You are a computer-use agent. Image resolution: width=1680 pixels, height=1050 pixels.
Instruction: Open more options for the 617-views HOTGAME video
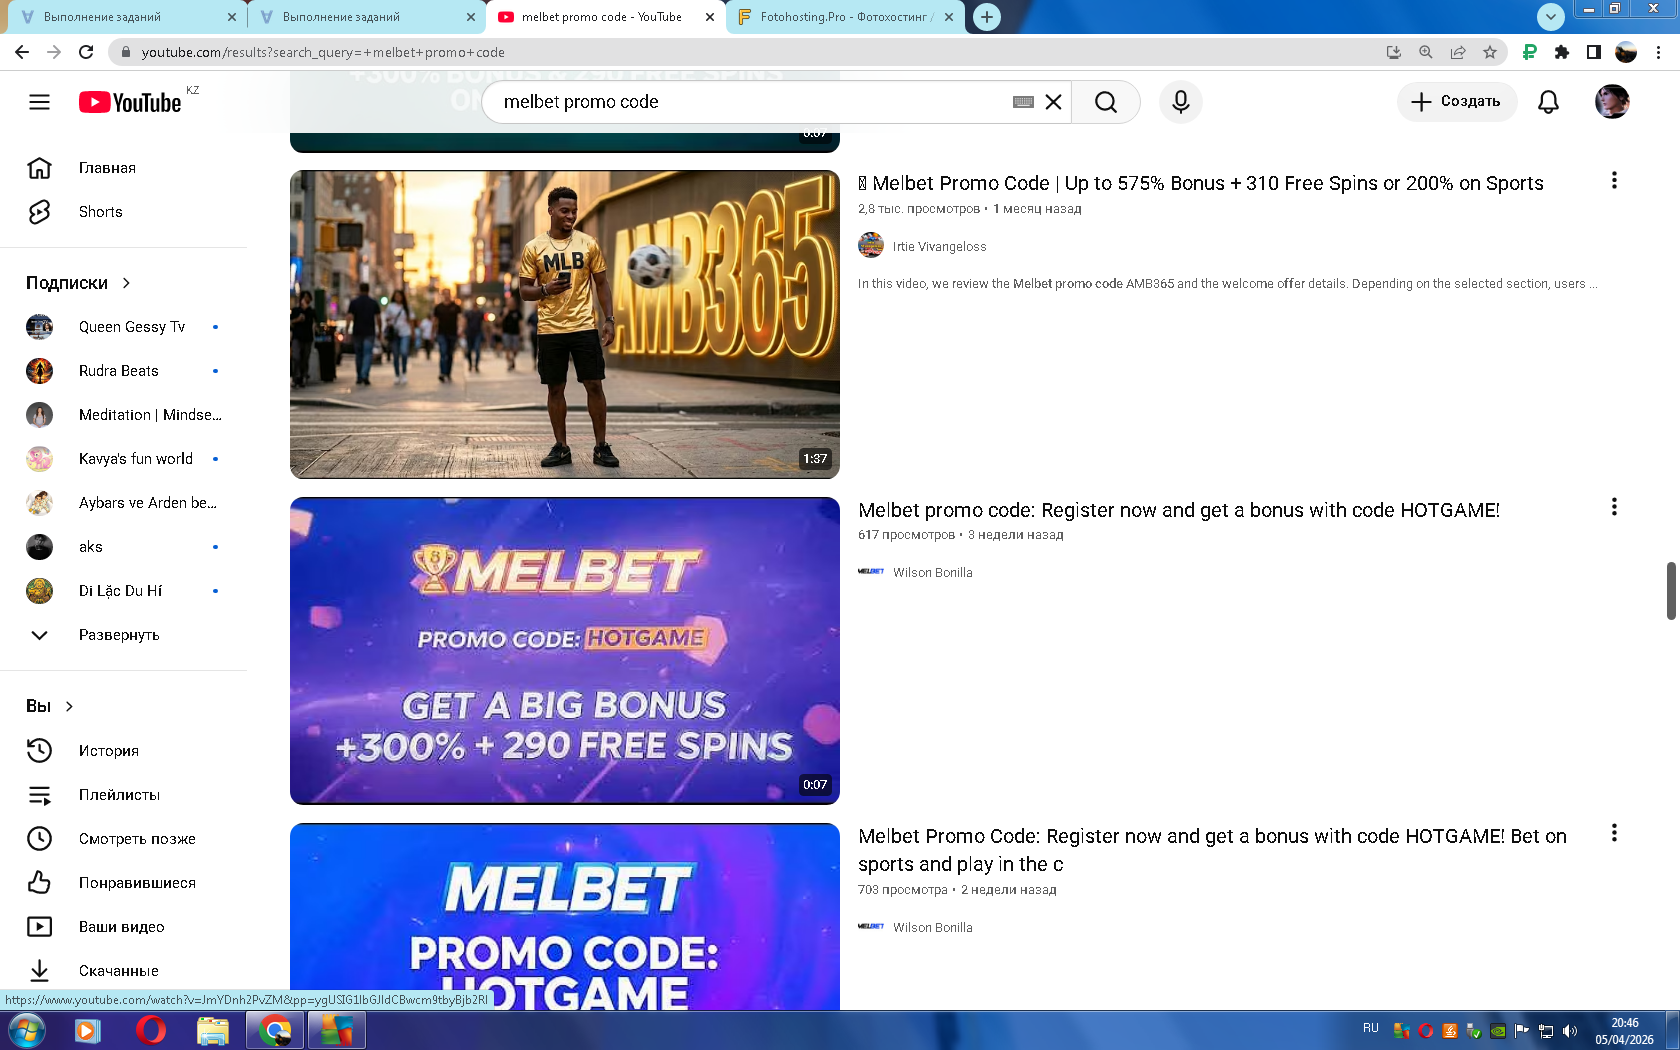pyautogui.click(x=1614, y=507)
